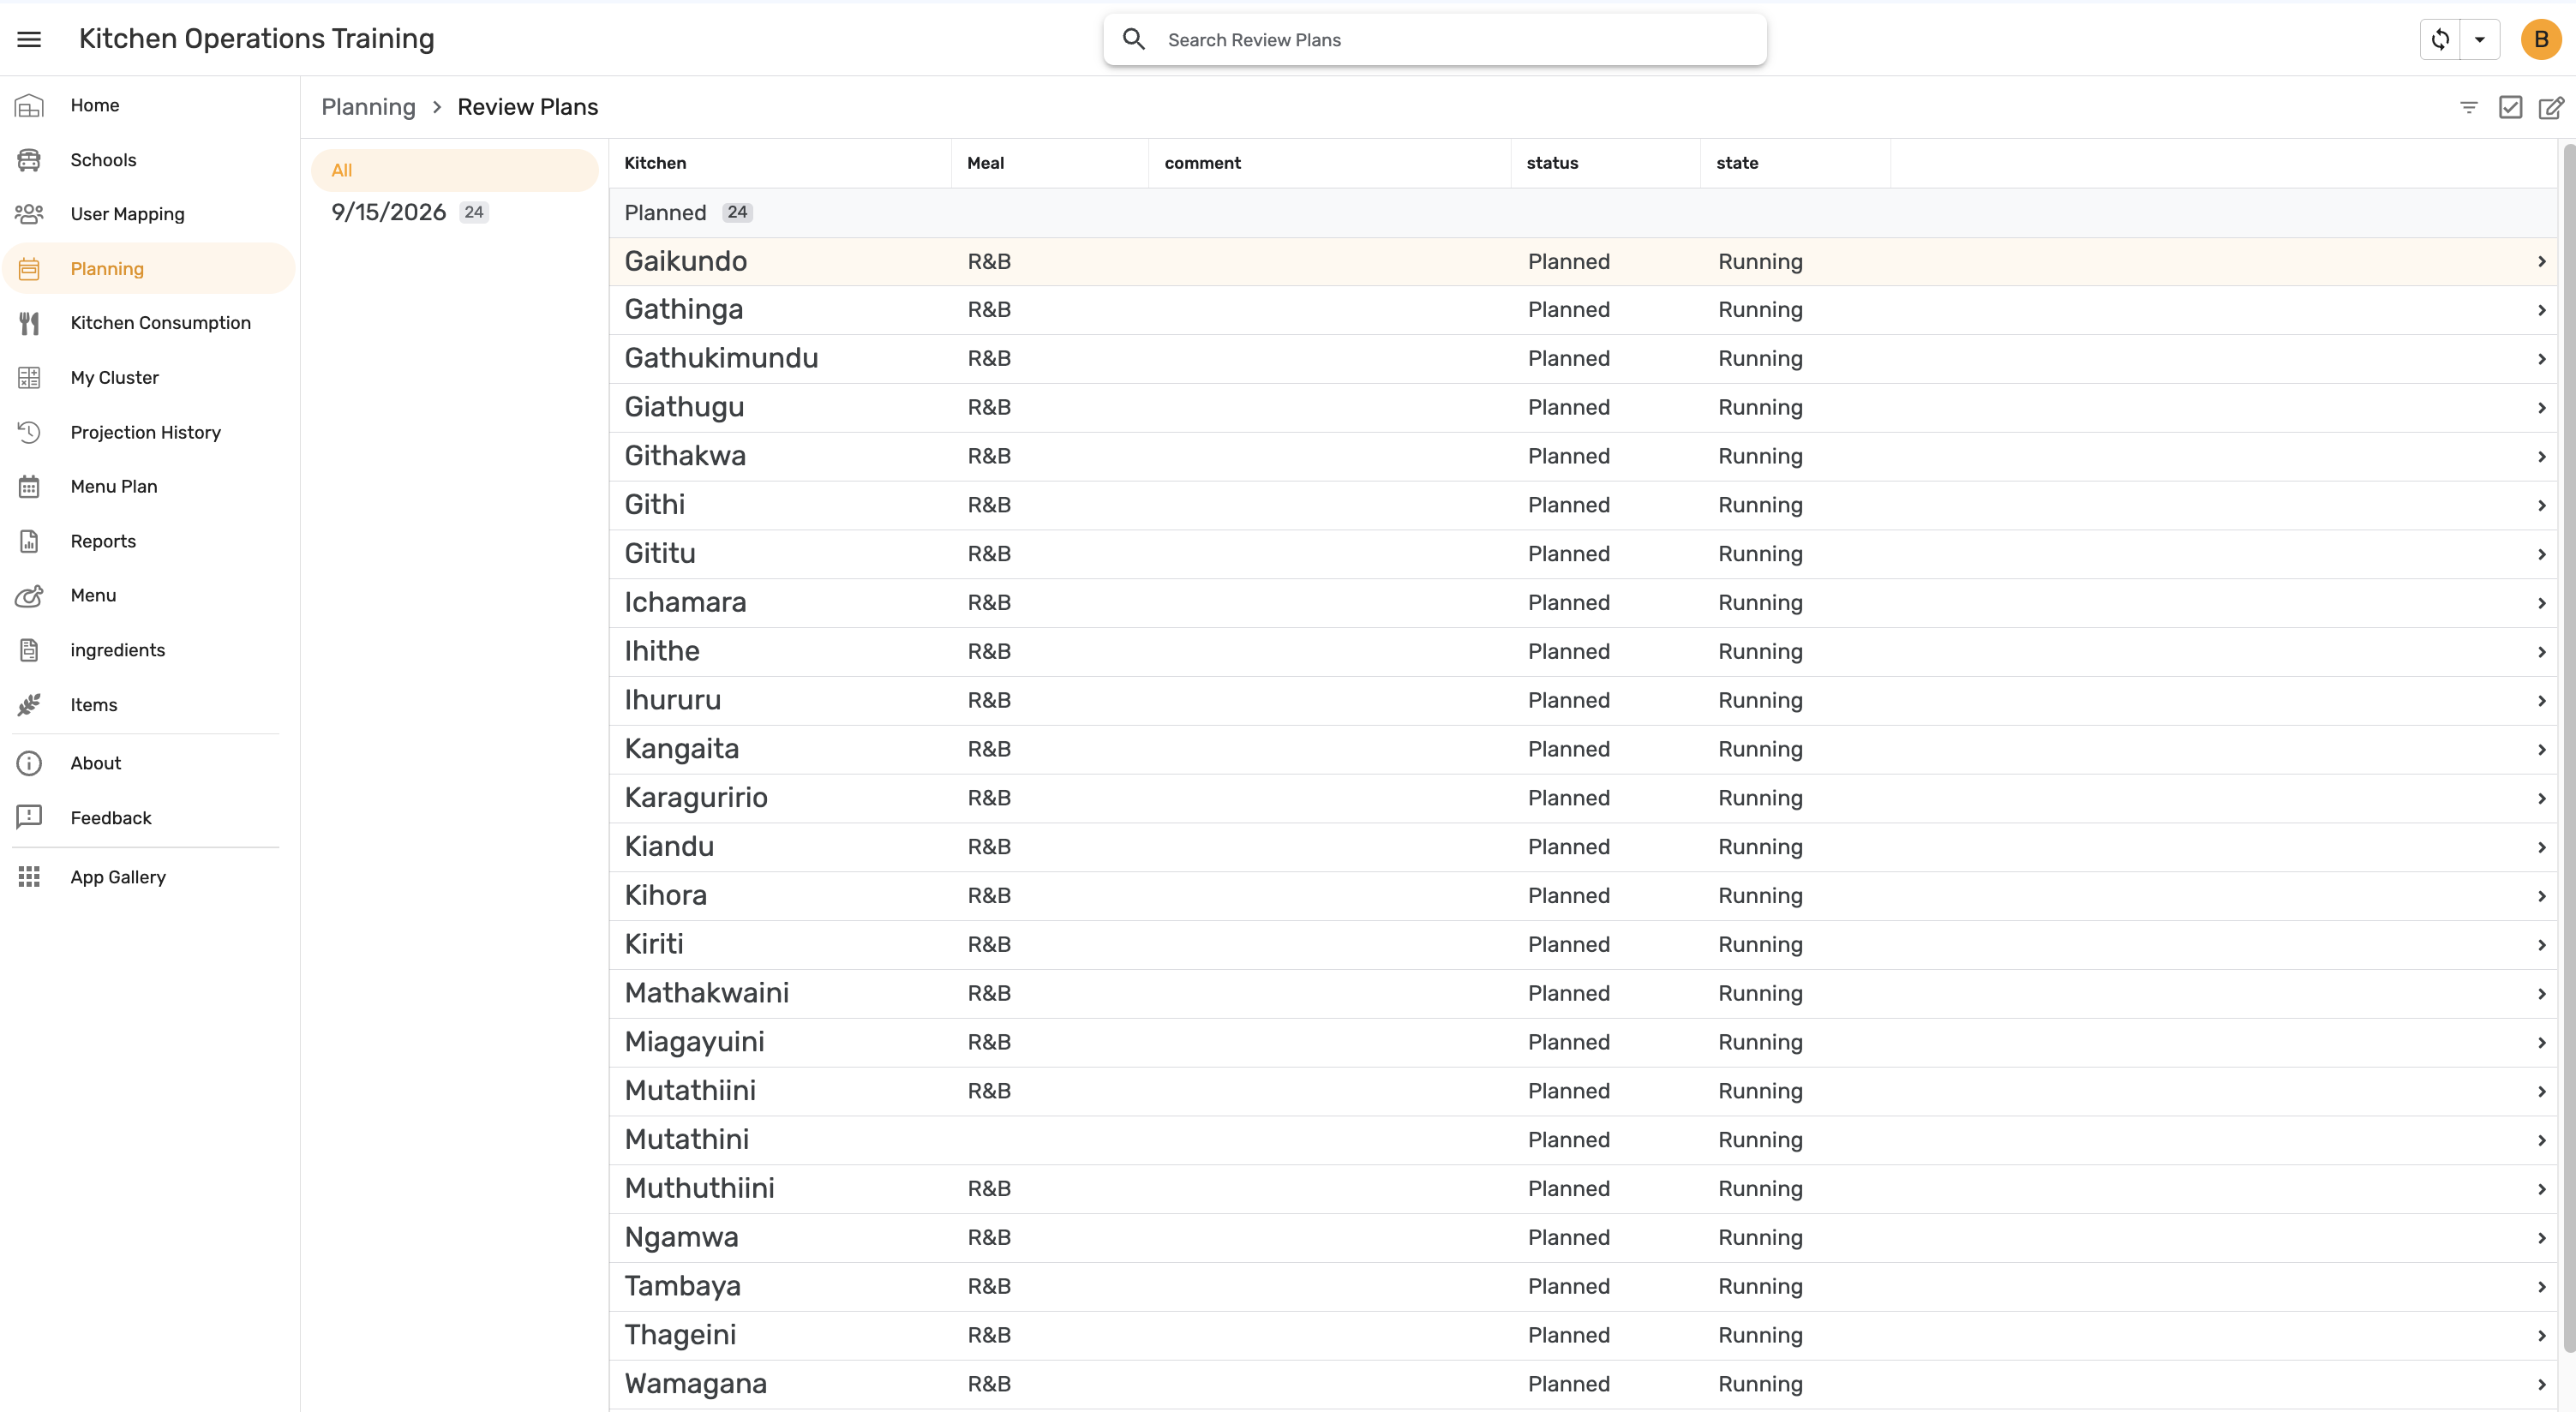This screenshot has height=1412, width=2576.
Task: Open Home from the sidebar
Action: (148, 105)
